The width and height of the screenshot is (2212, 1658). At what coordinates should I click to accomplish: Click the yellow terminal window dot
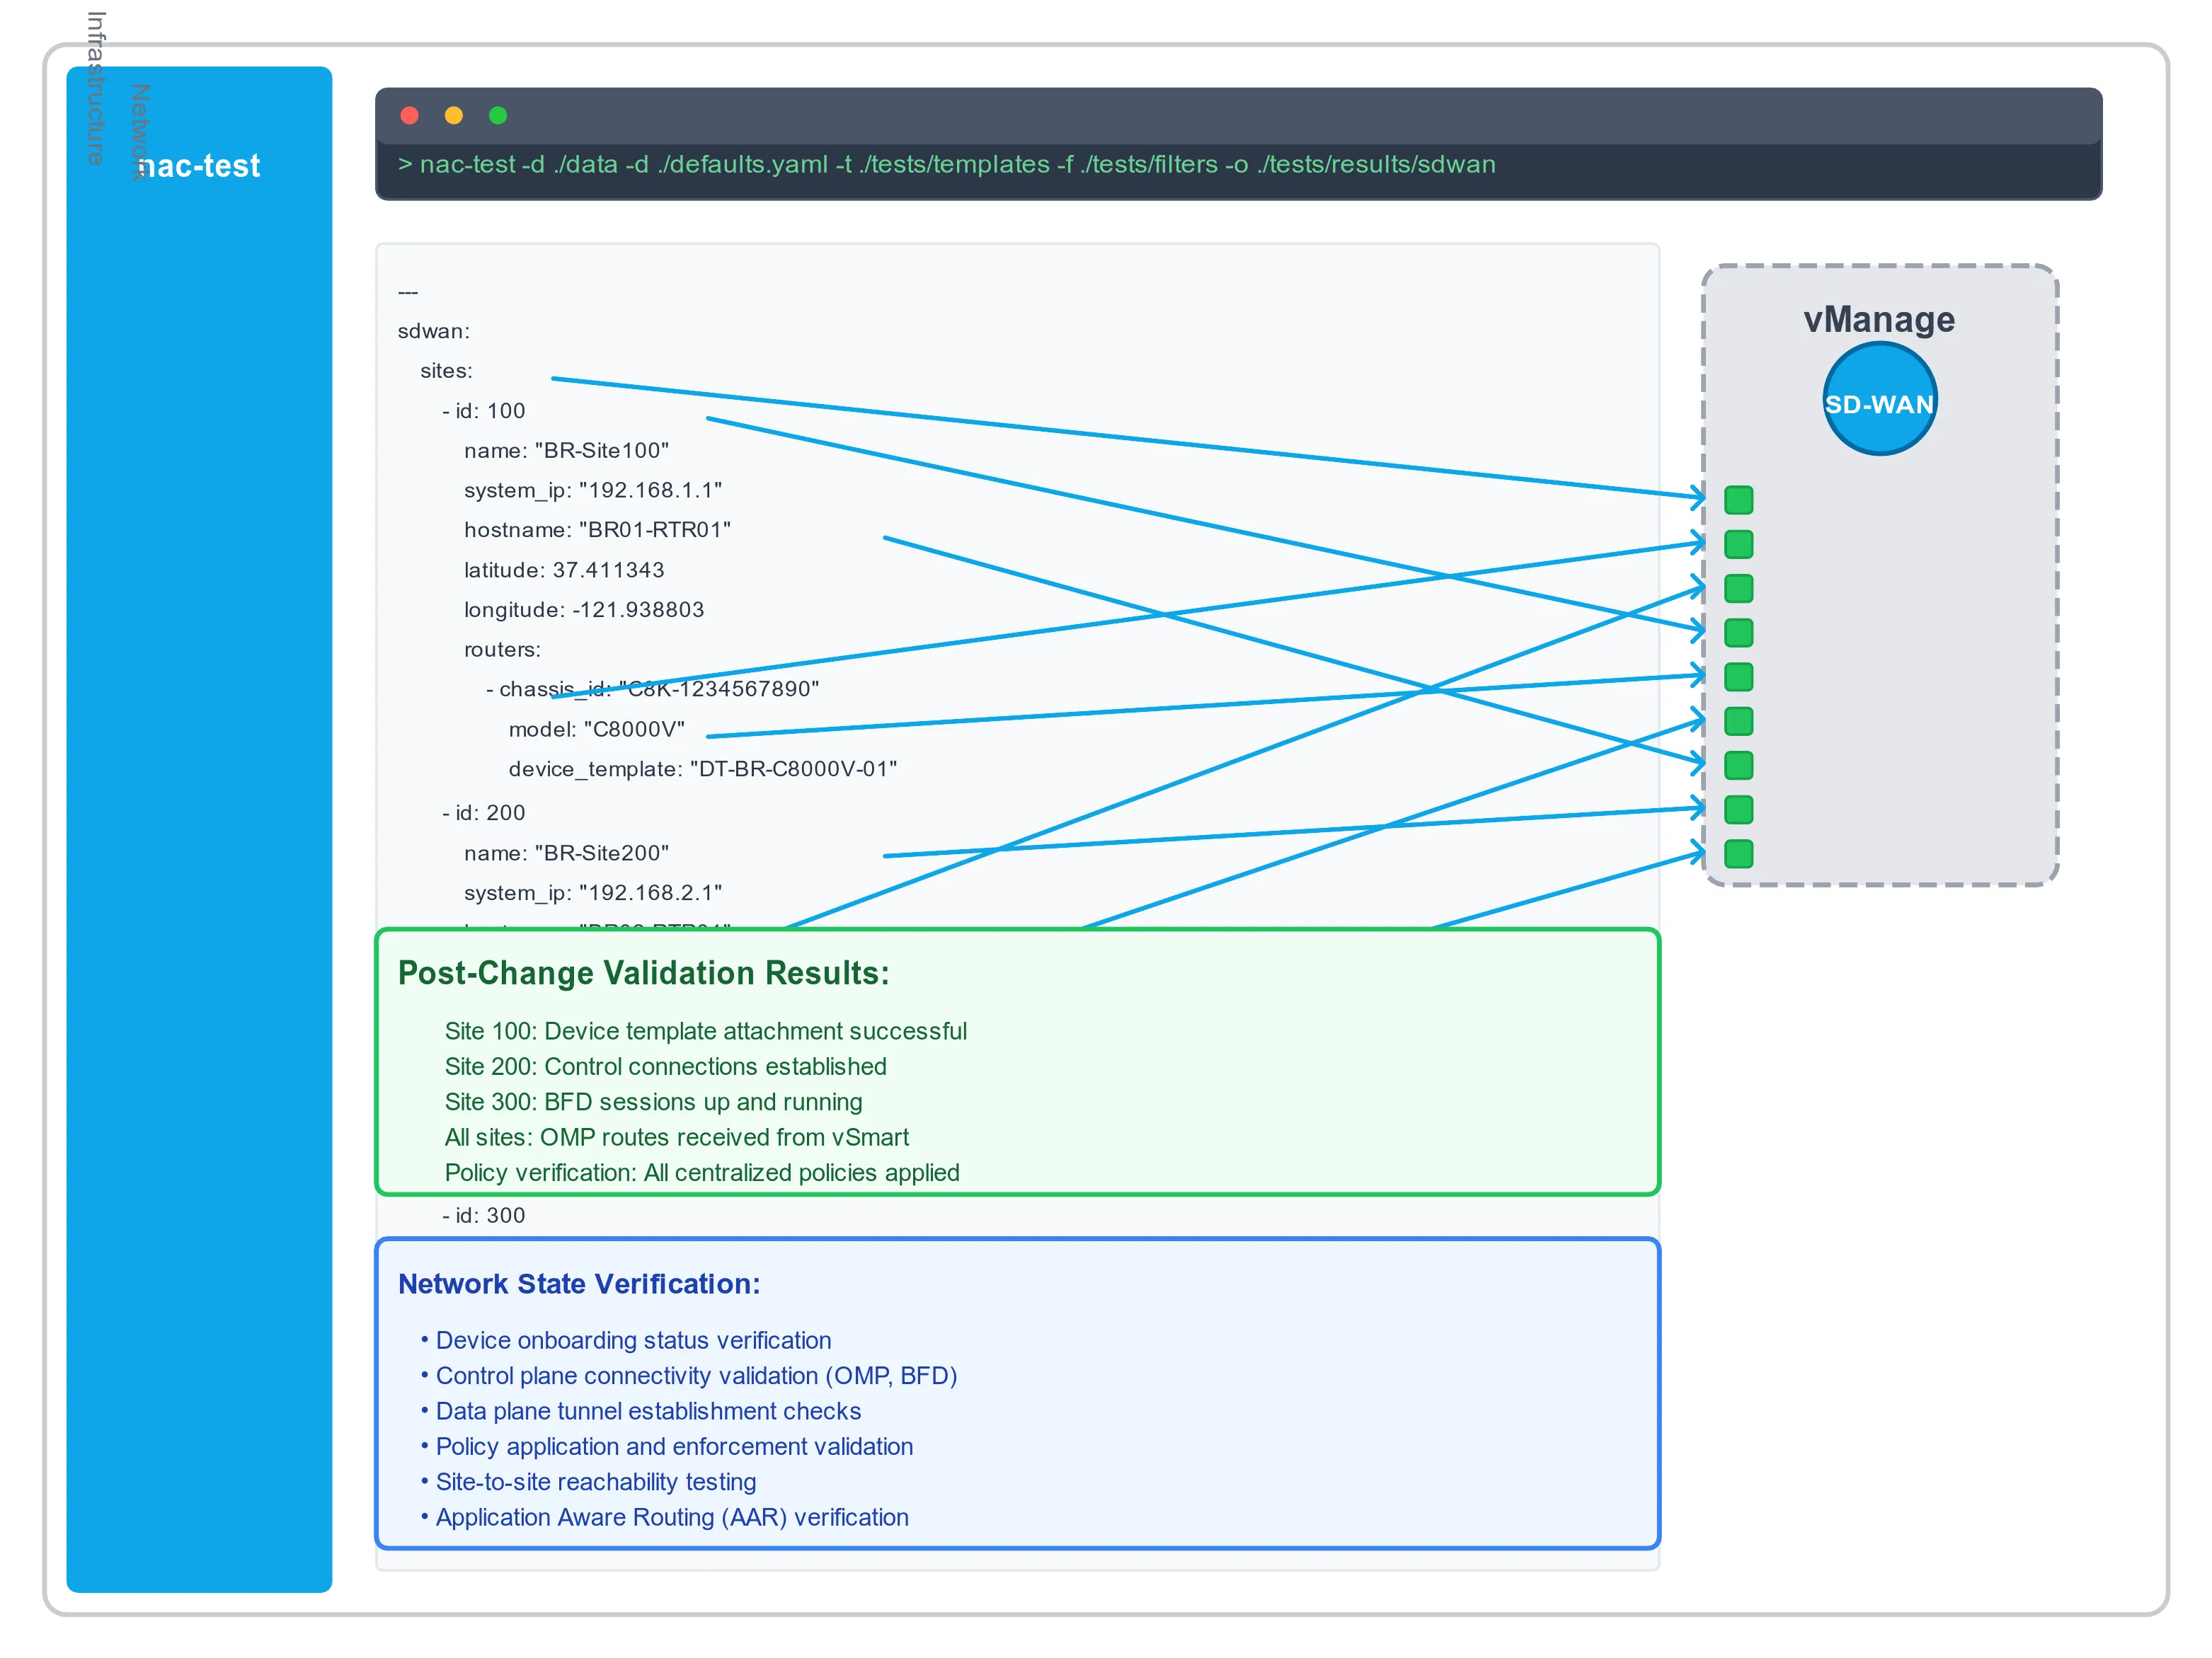453,115
